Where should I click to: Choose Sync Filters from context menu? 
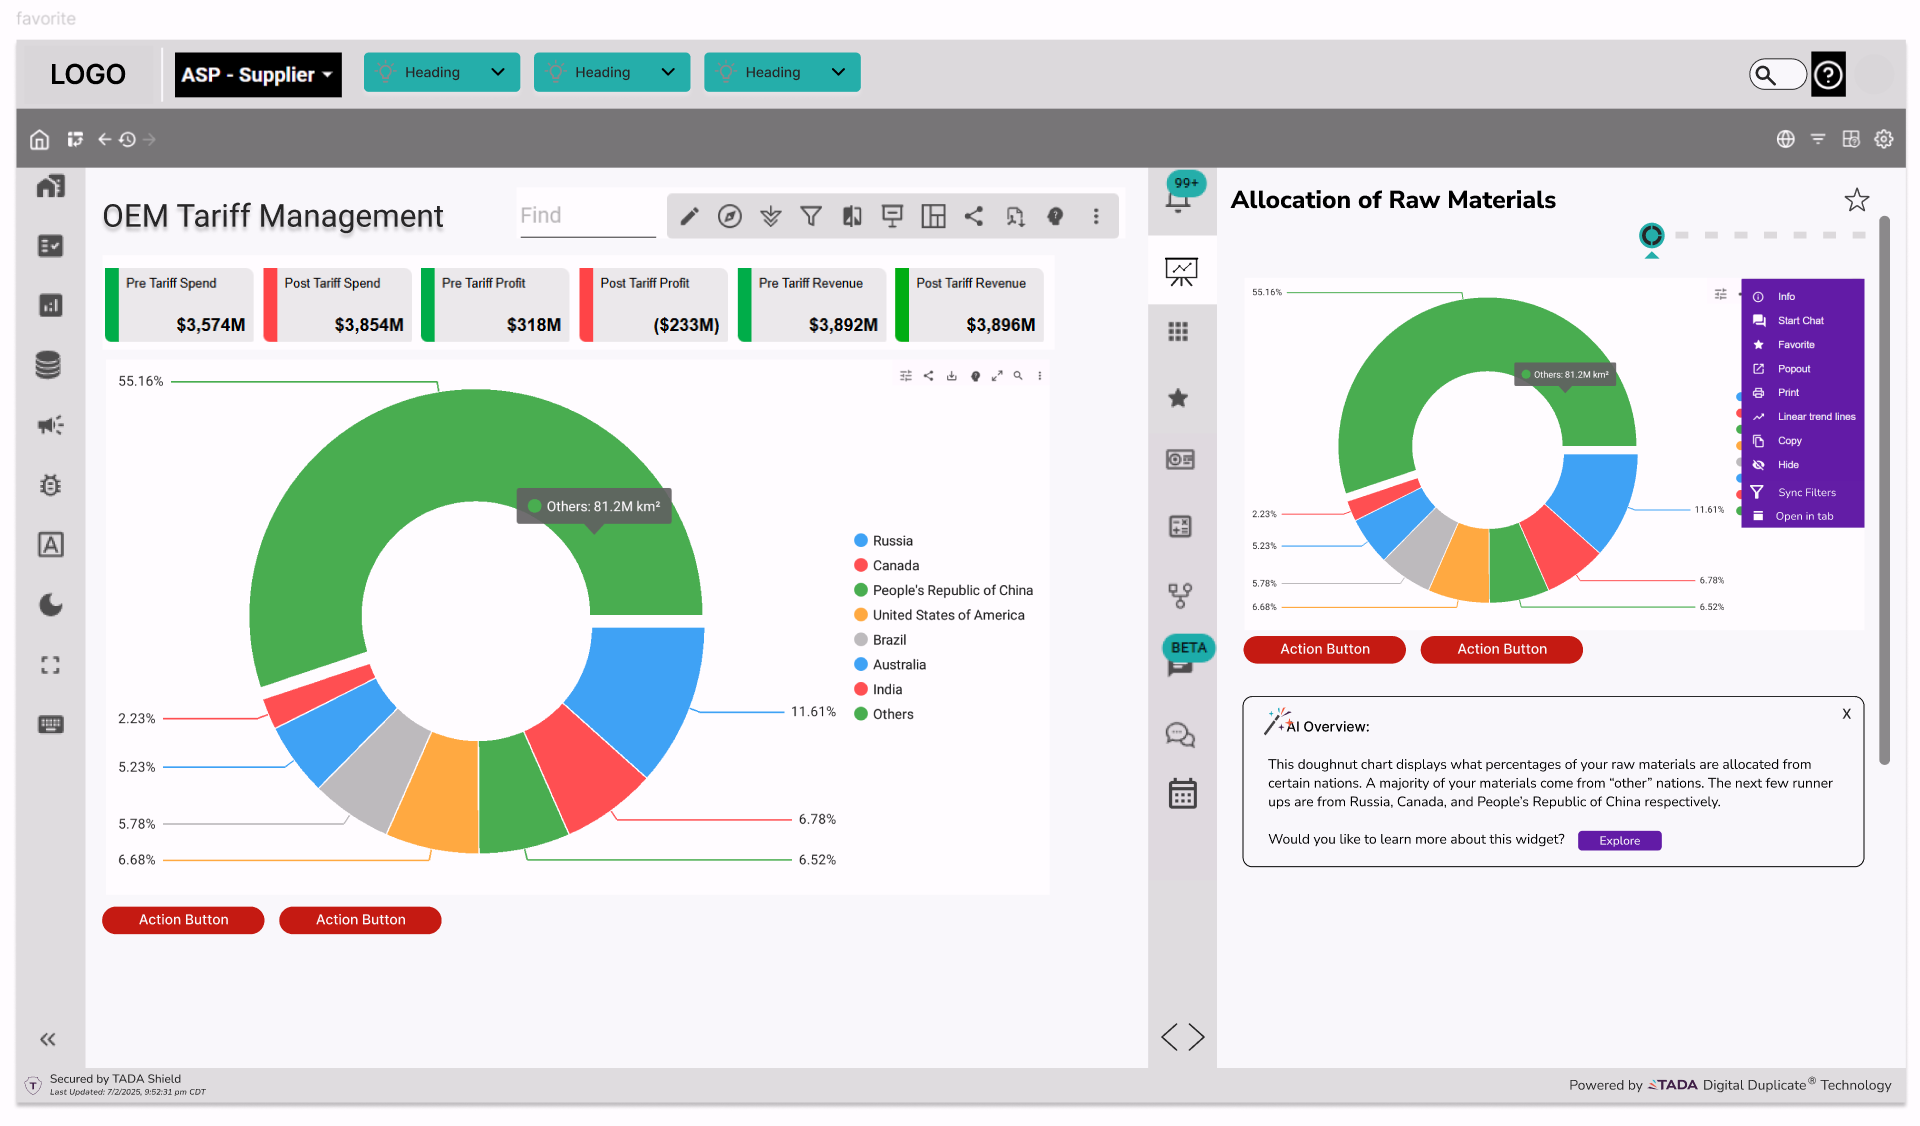pyautogui.click(x=1806, y=493)
